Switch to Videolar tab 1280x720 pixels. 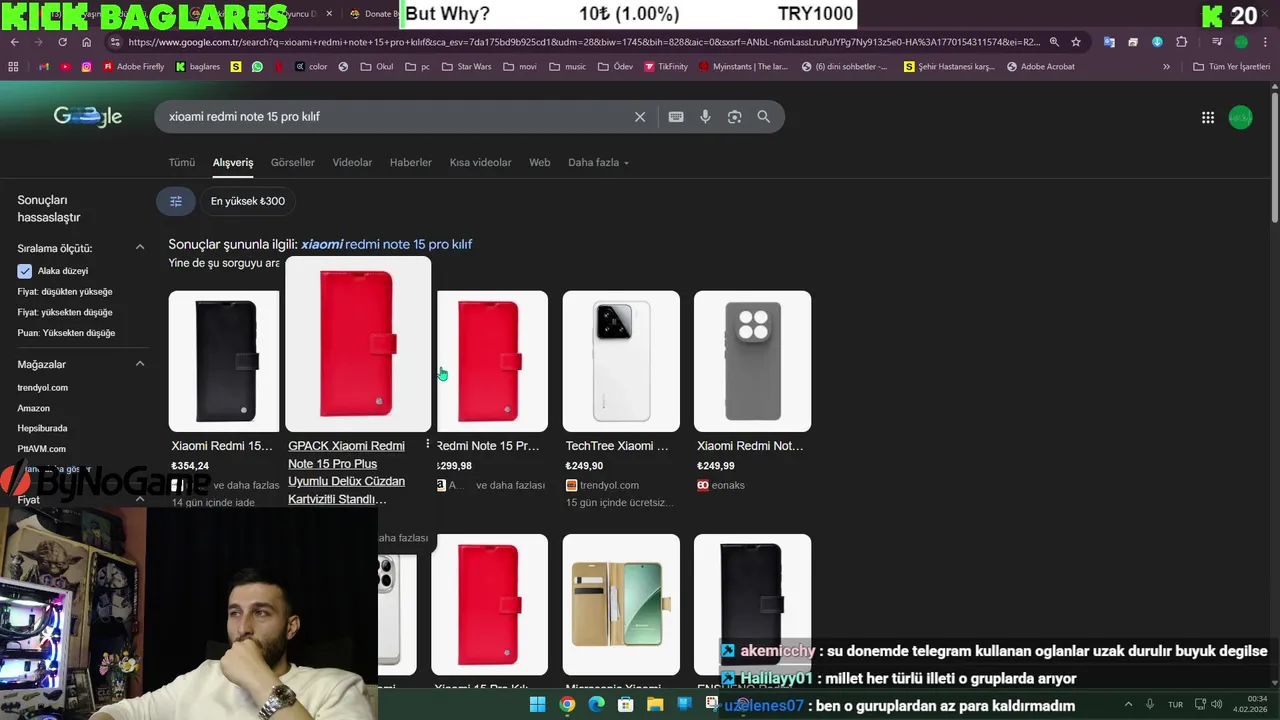point(352,162)
